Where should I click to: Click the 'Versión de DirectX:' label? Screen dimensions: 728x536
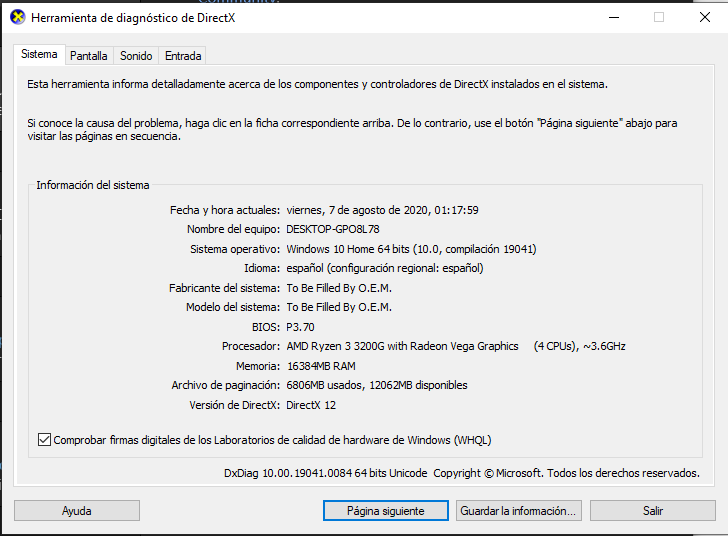(234, 405)
